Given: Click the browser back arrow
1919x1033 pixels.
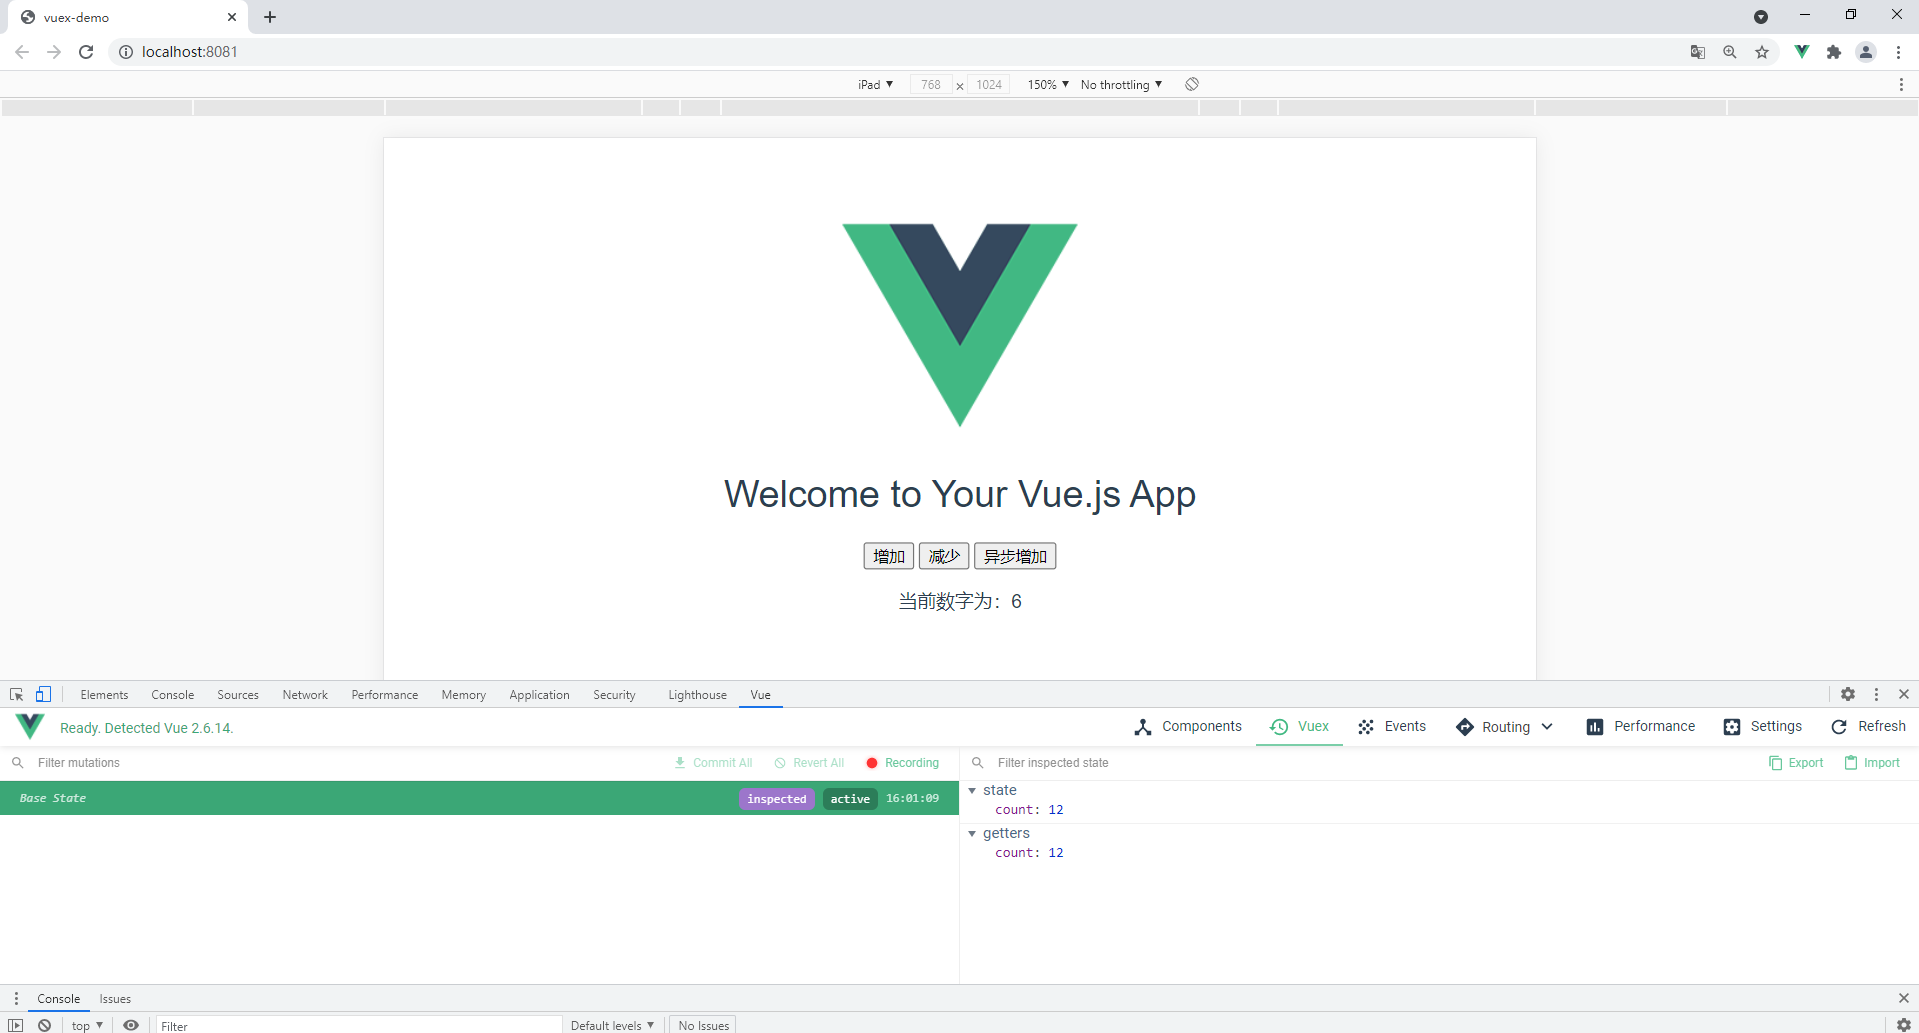Looking at the screenshot, I should (x=22, y=52).
